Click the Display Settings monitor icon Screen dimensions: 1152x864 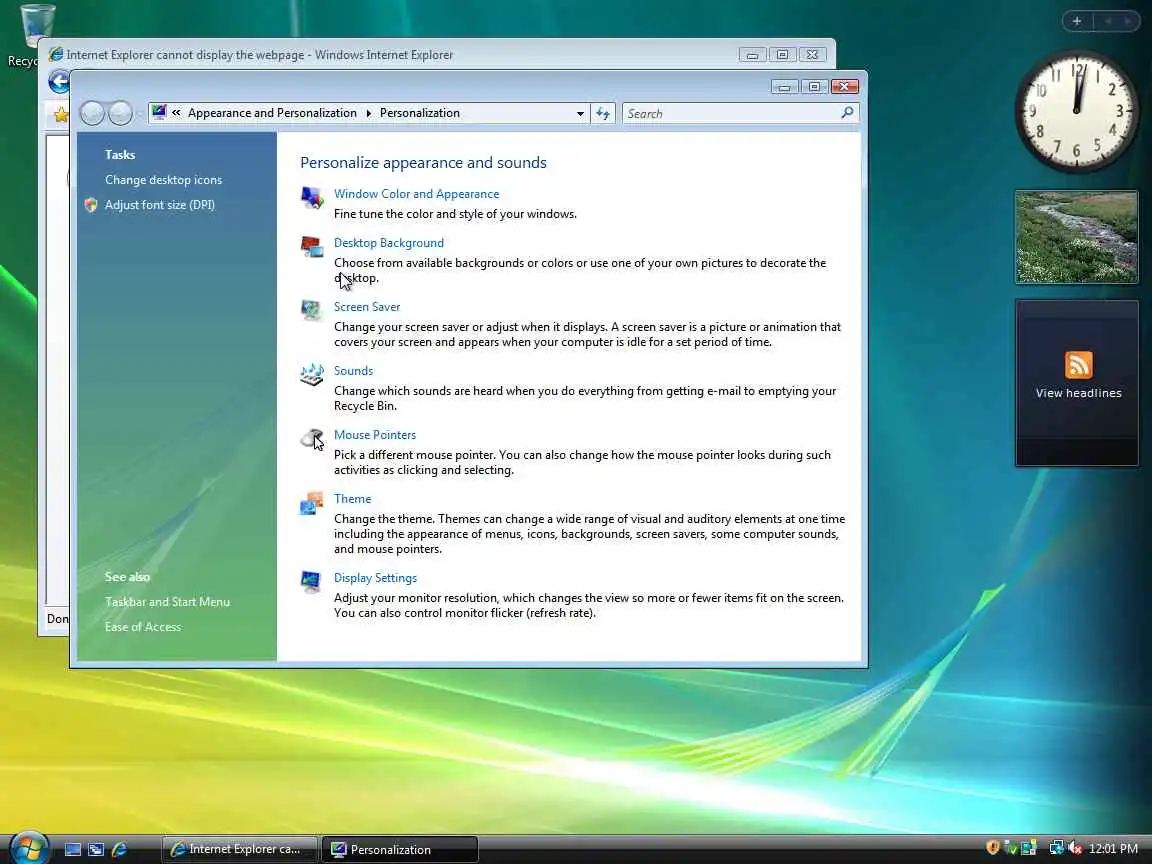pos(312,582)
